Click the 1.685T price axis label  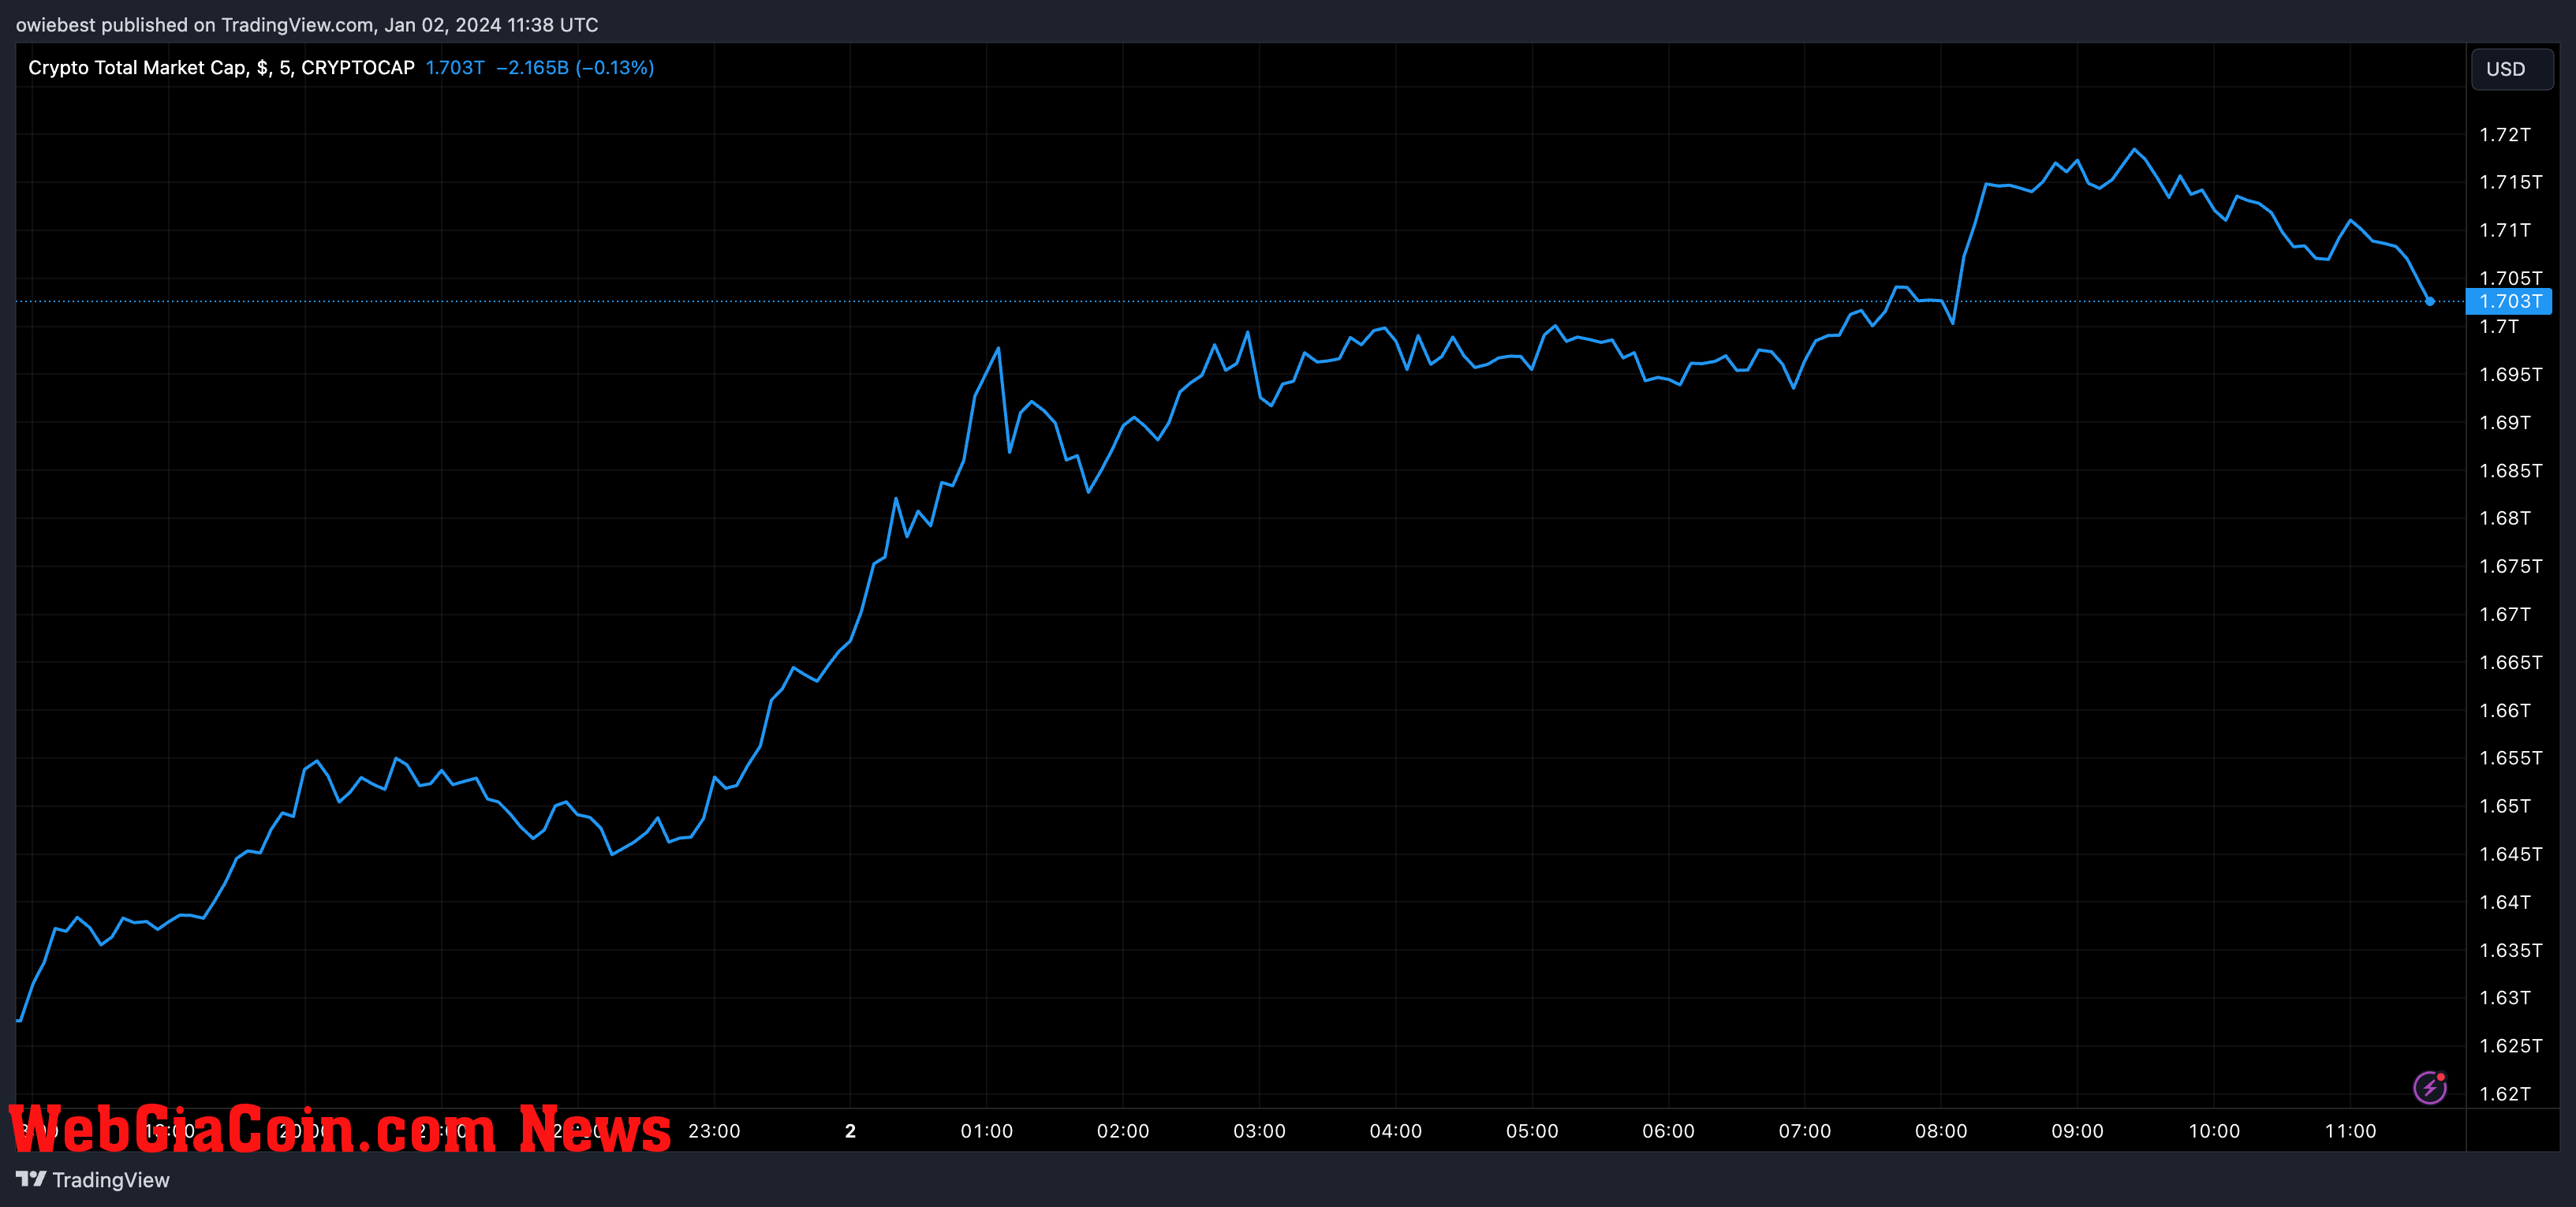(2510, 471)
